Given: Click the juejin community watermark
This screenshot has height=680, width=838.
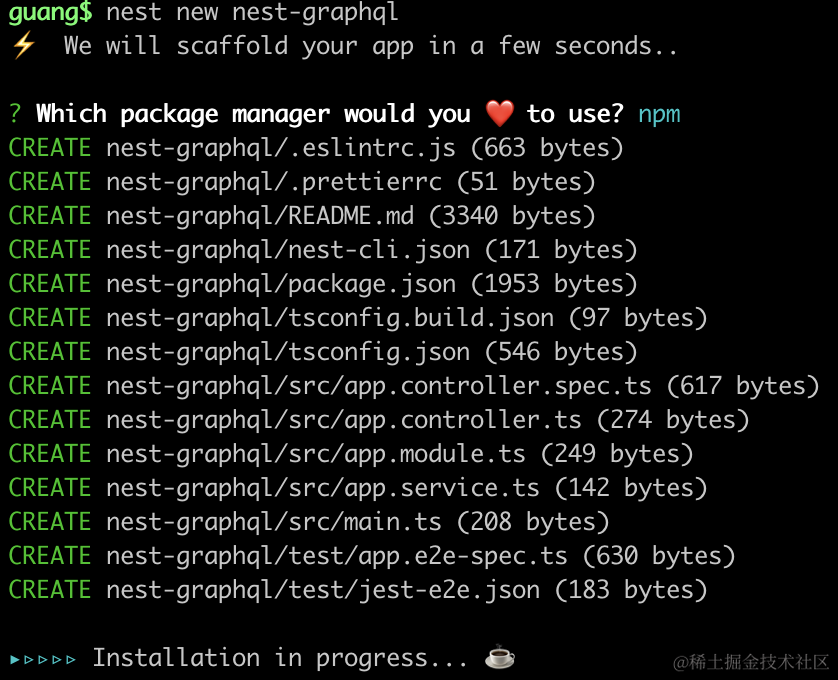Looking at the screenshot, I should (750, 662).
